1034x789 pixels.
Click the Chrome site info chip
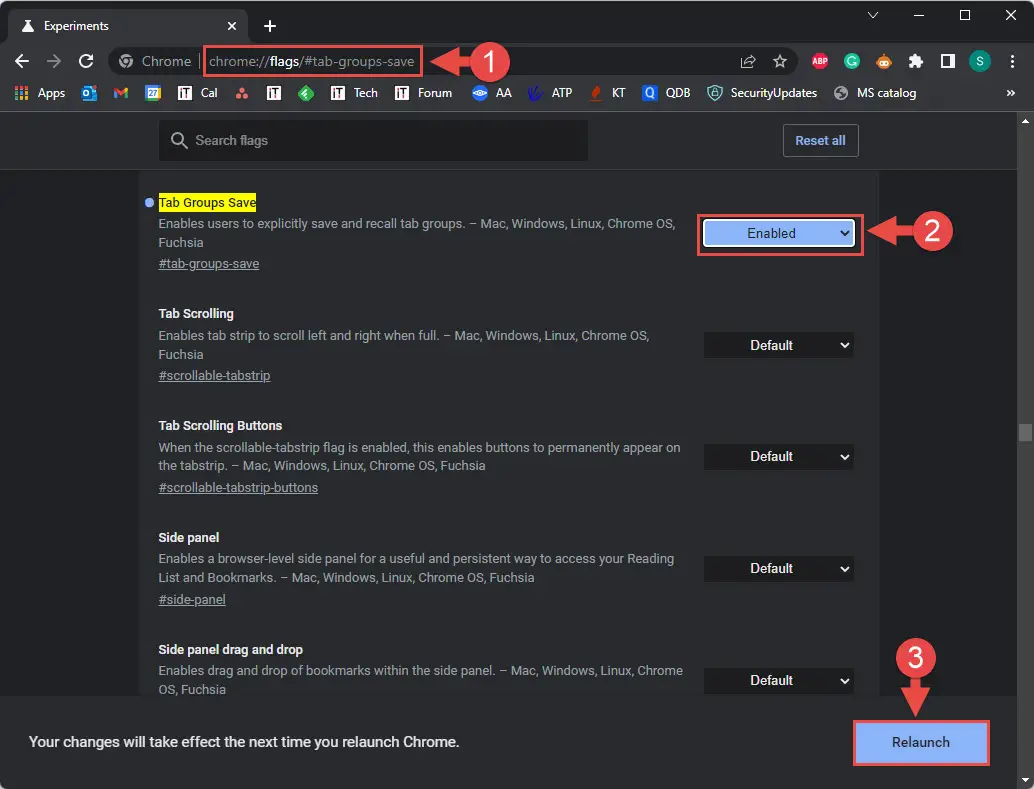click(155, 61)
